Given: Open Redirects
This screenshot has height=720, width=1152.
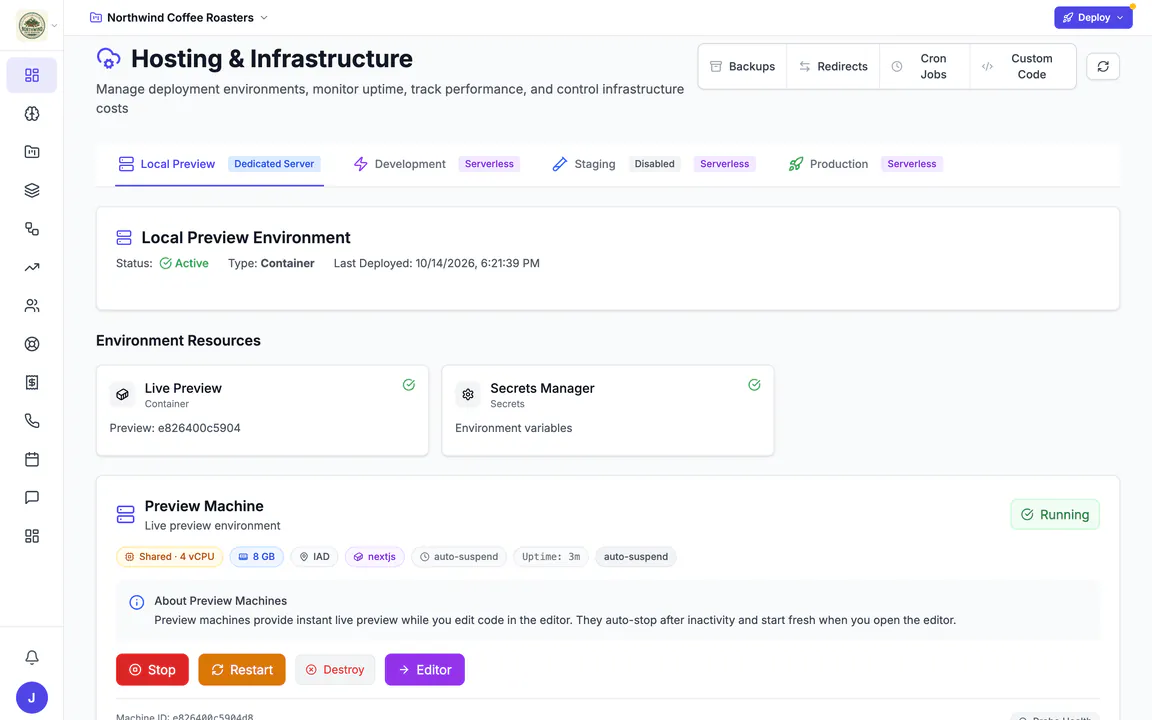Looking at the screenshot, I should point(833,66).
